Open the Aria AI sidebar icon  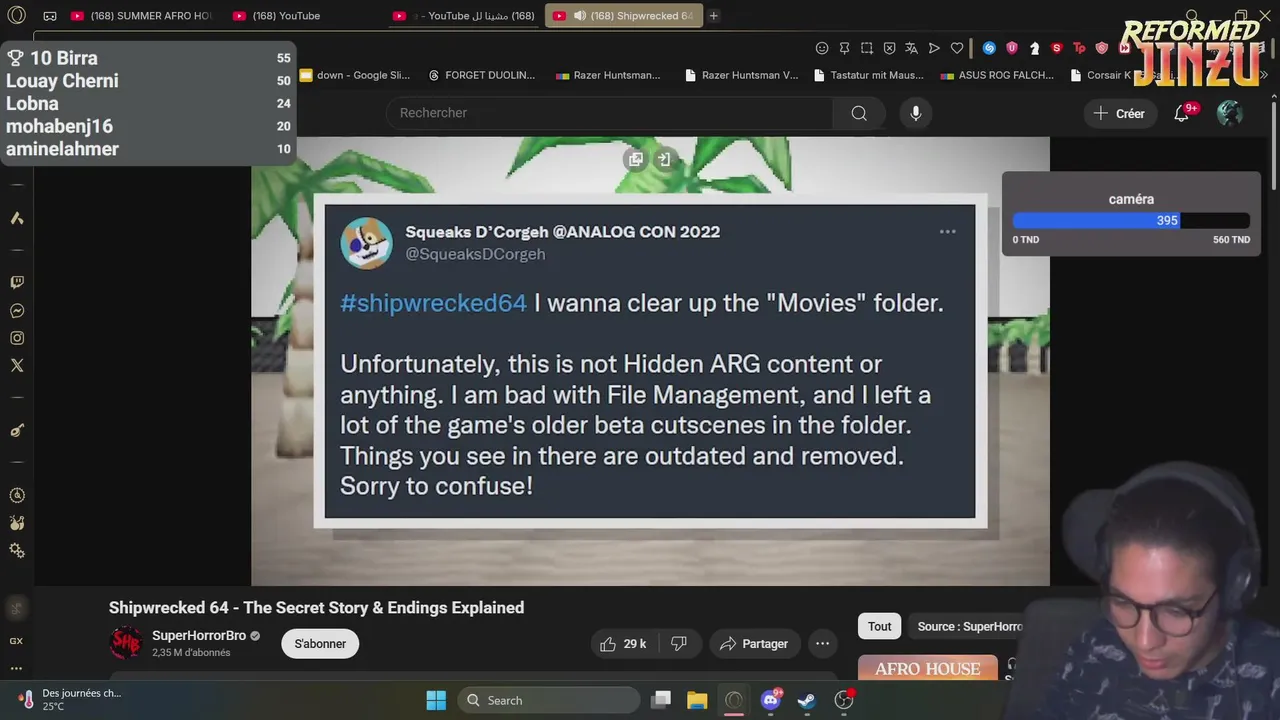pos(17,218)
